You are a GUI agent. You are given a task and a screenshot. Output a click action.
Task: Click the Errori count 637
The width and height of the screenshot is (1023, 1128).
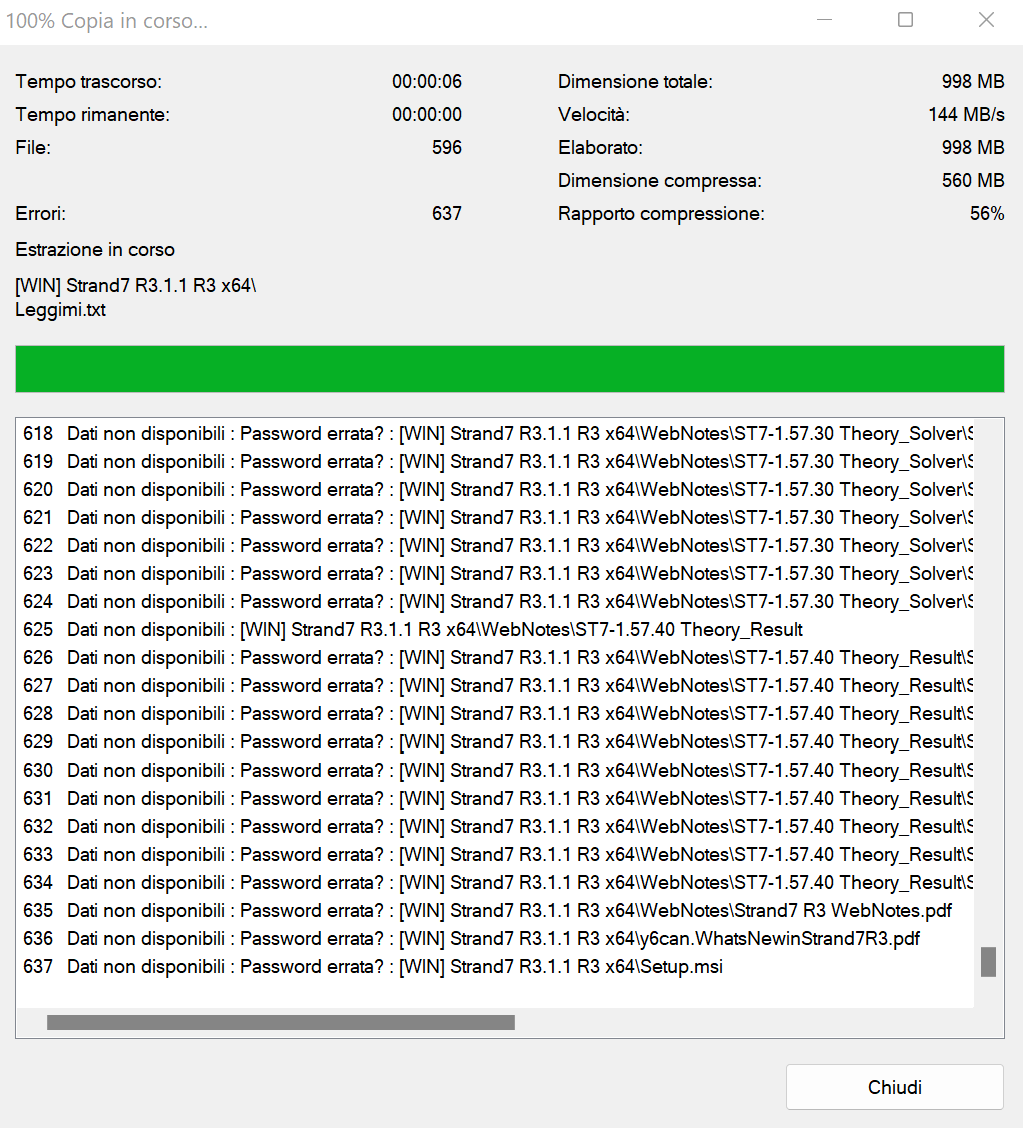pyautogui.click(x=447, y=214)
